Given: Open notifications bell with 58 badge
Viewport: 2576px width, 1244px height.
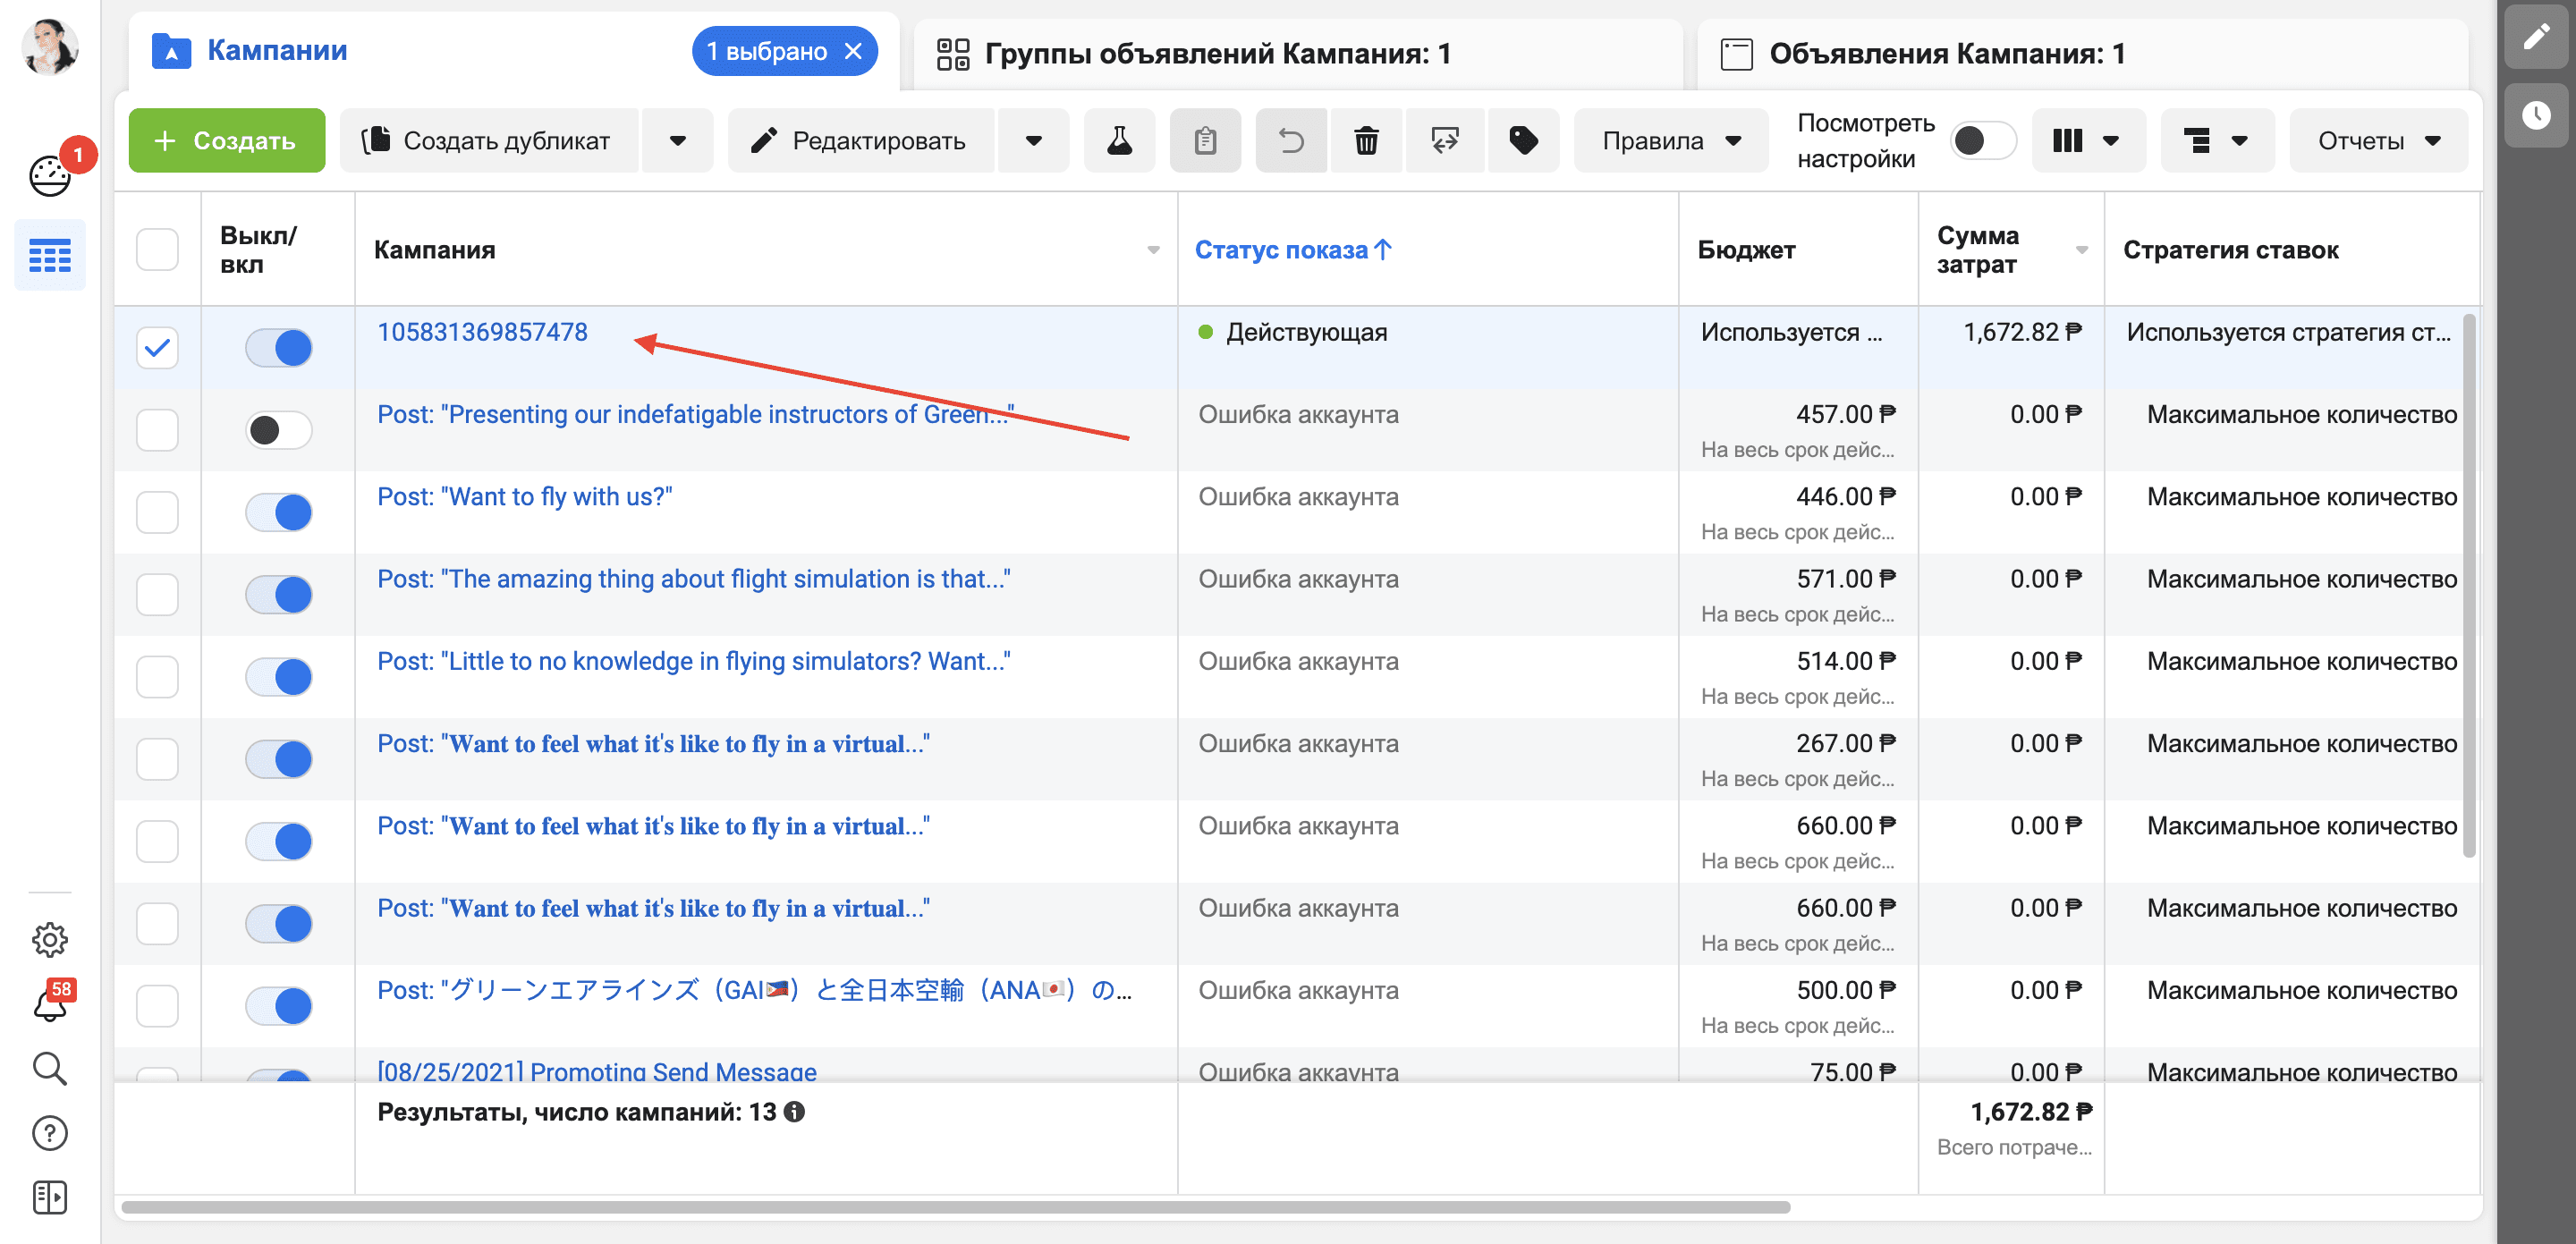Looking at the screenshot, I should click(50, 1004).
